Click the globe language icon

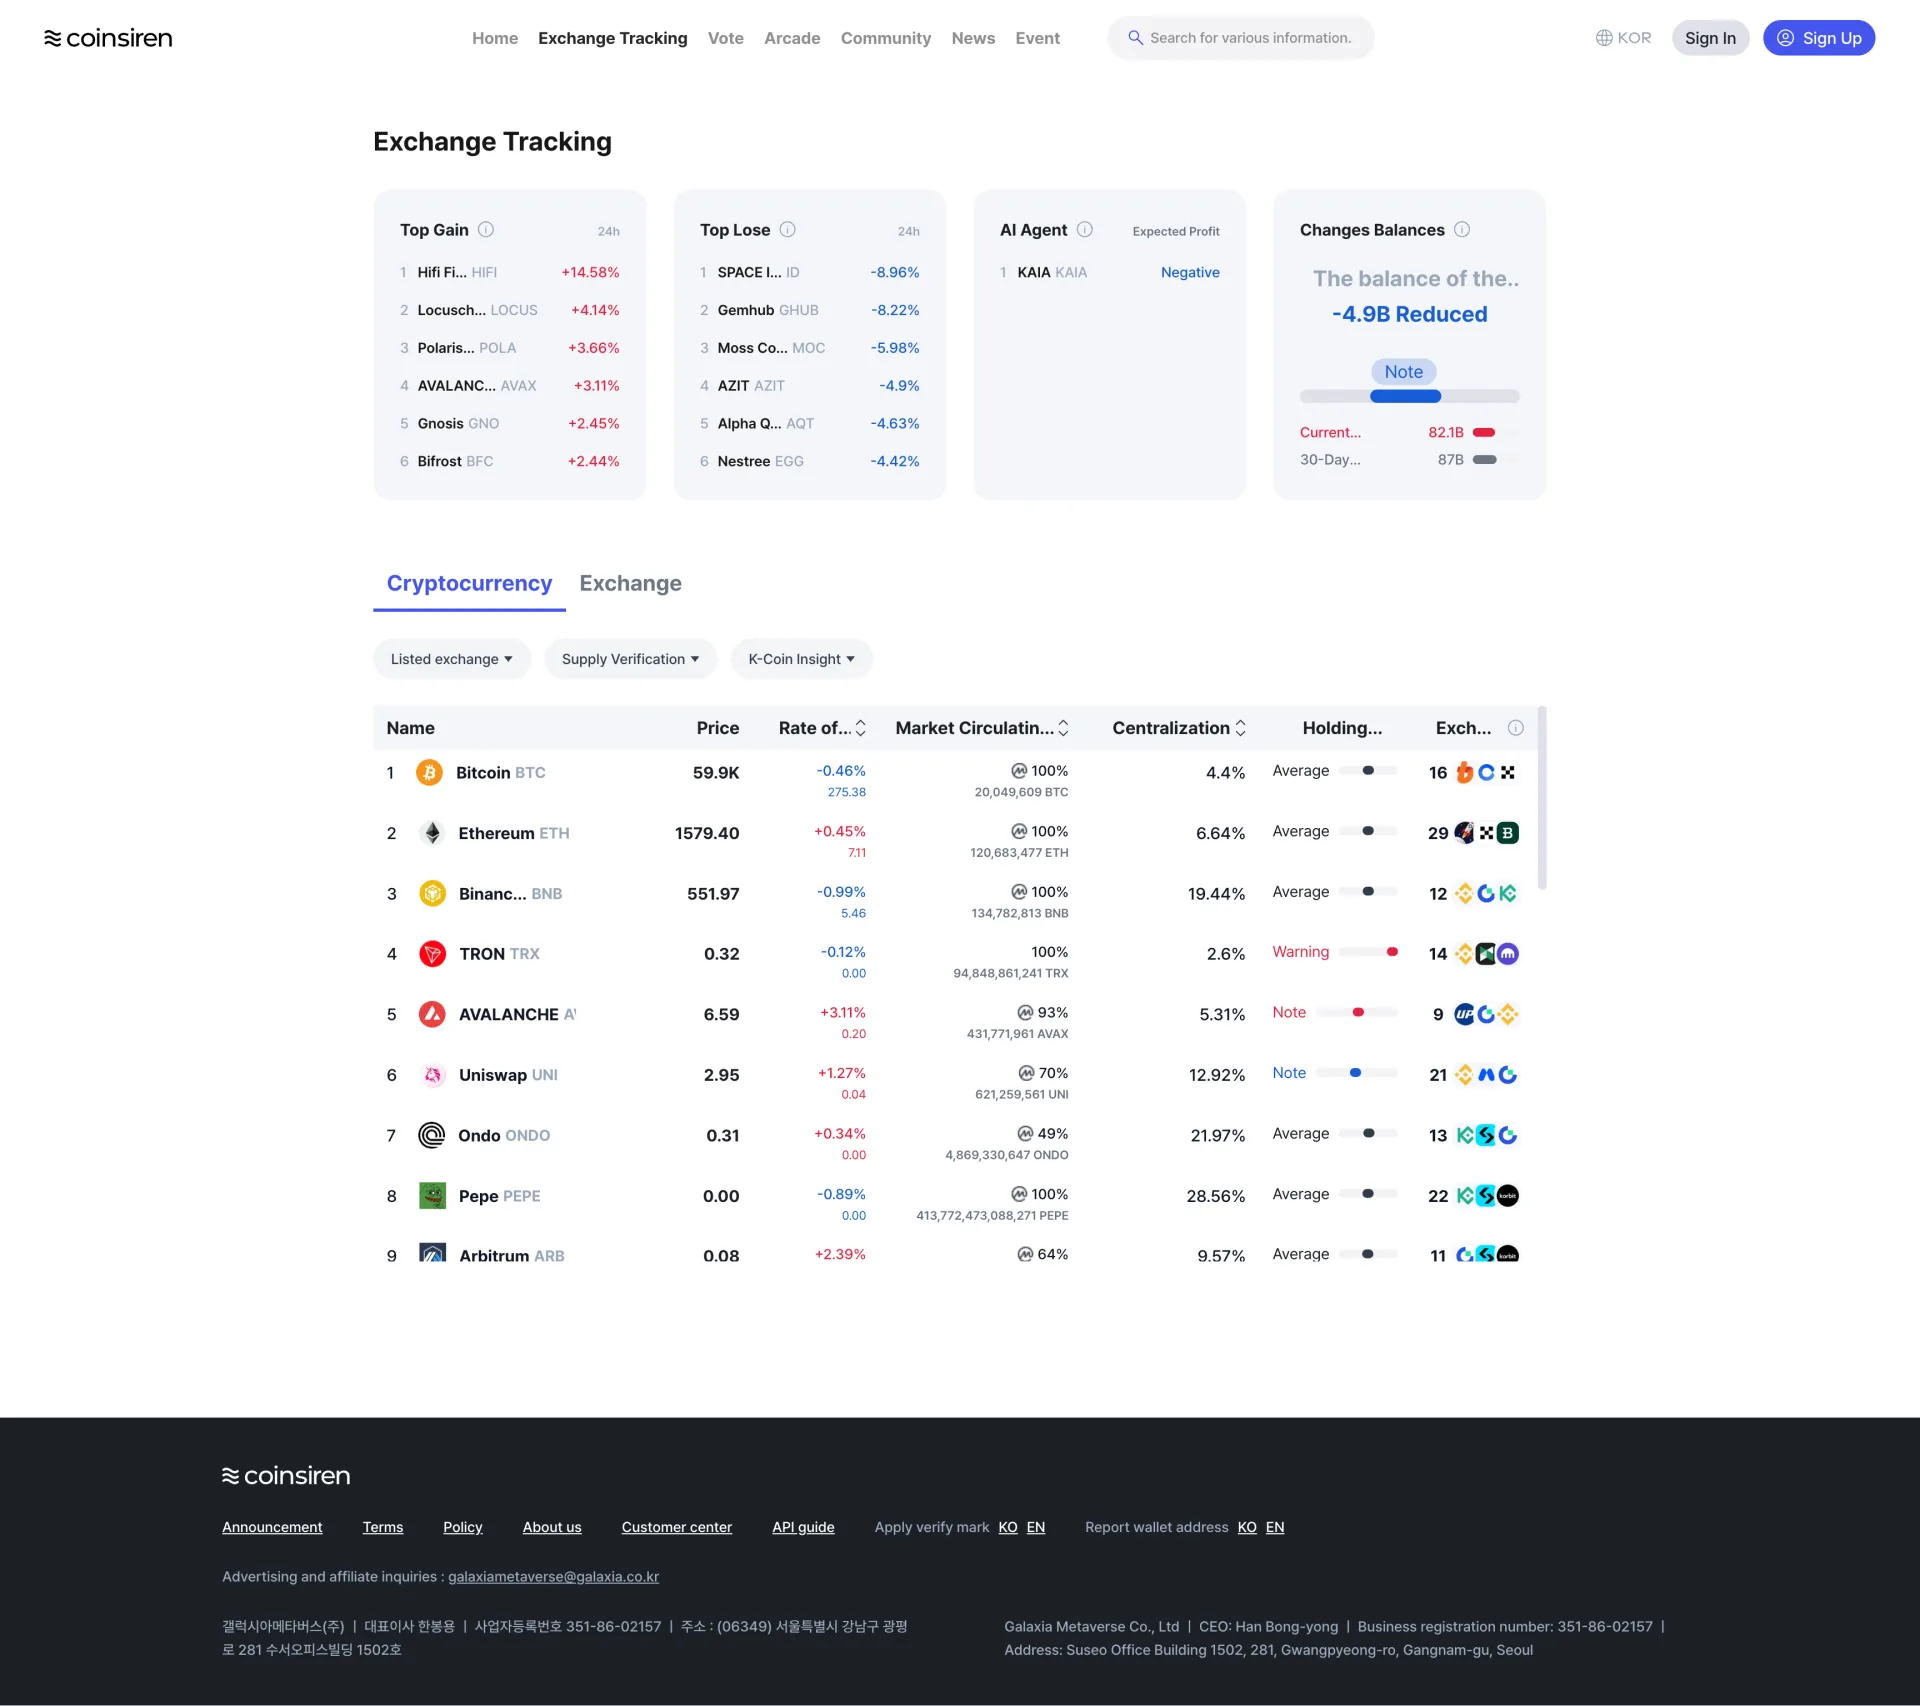(x=1603, y=38)
